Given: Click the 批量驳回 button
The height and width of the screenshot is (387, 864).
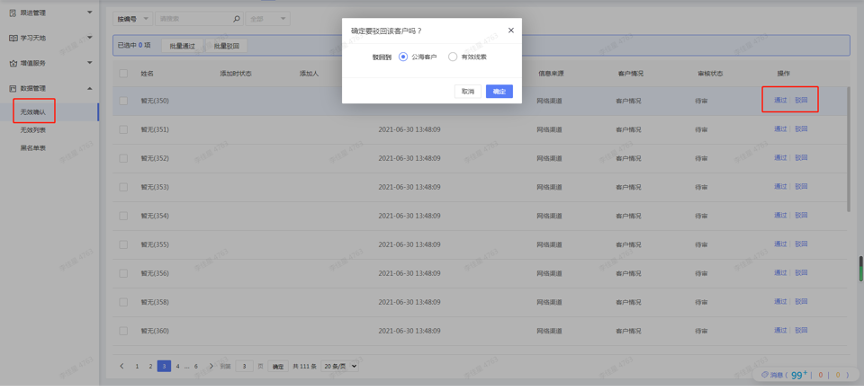Looking at the screenshot, I should tap(226, 46).
